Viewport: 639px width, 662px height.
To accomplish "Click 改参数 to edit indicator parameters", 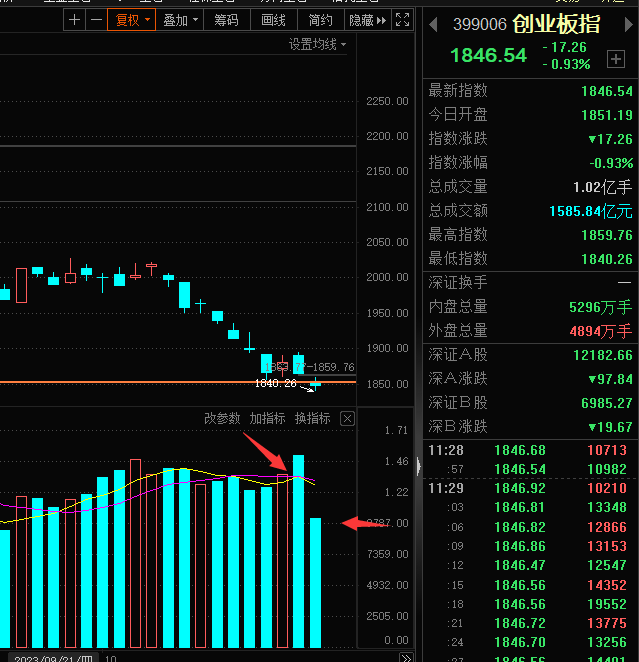I will pyautogui.click(x=222, y=418).
